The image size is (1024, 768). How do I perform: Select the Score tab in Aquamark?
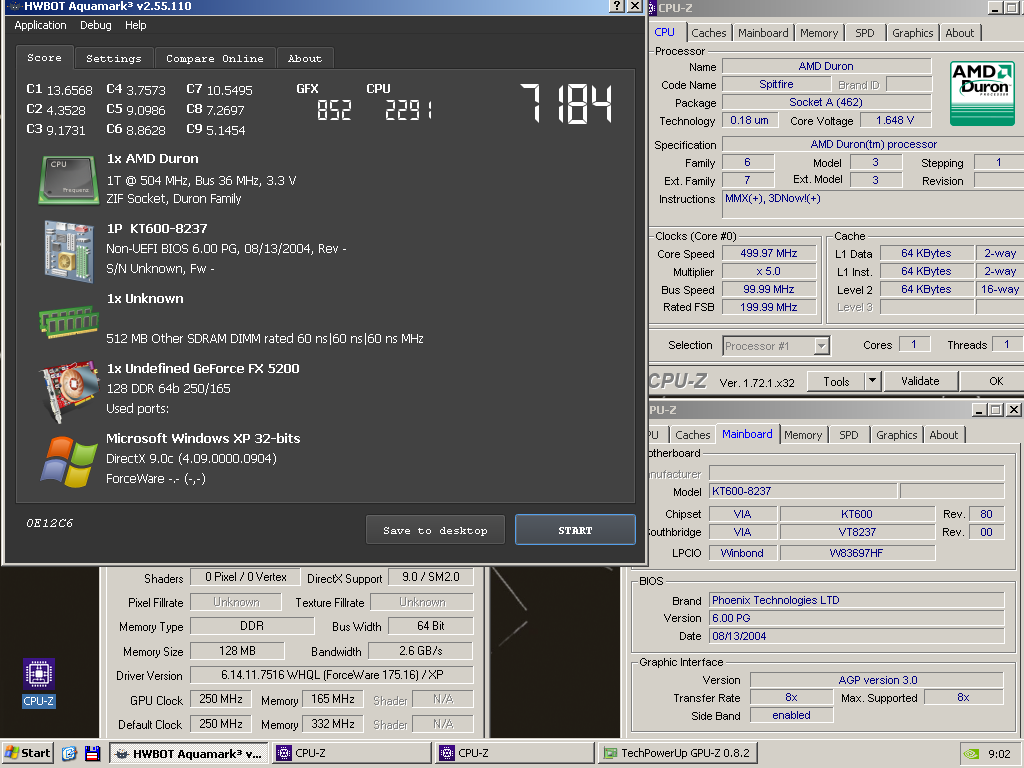tap(44, 57)
